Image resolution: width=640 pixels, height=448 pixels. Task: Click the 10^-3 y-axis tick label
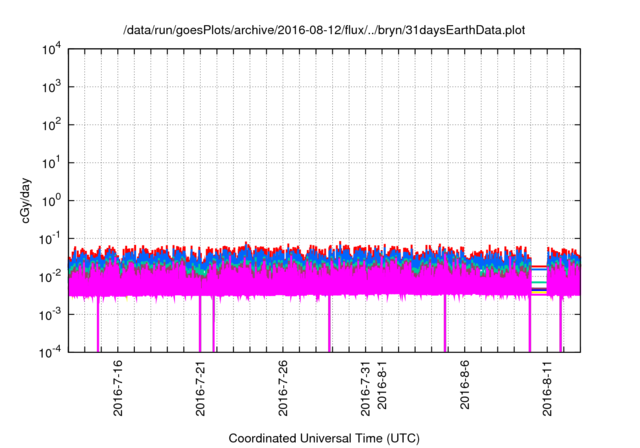pyautogui.click(x=50, y=315)
